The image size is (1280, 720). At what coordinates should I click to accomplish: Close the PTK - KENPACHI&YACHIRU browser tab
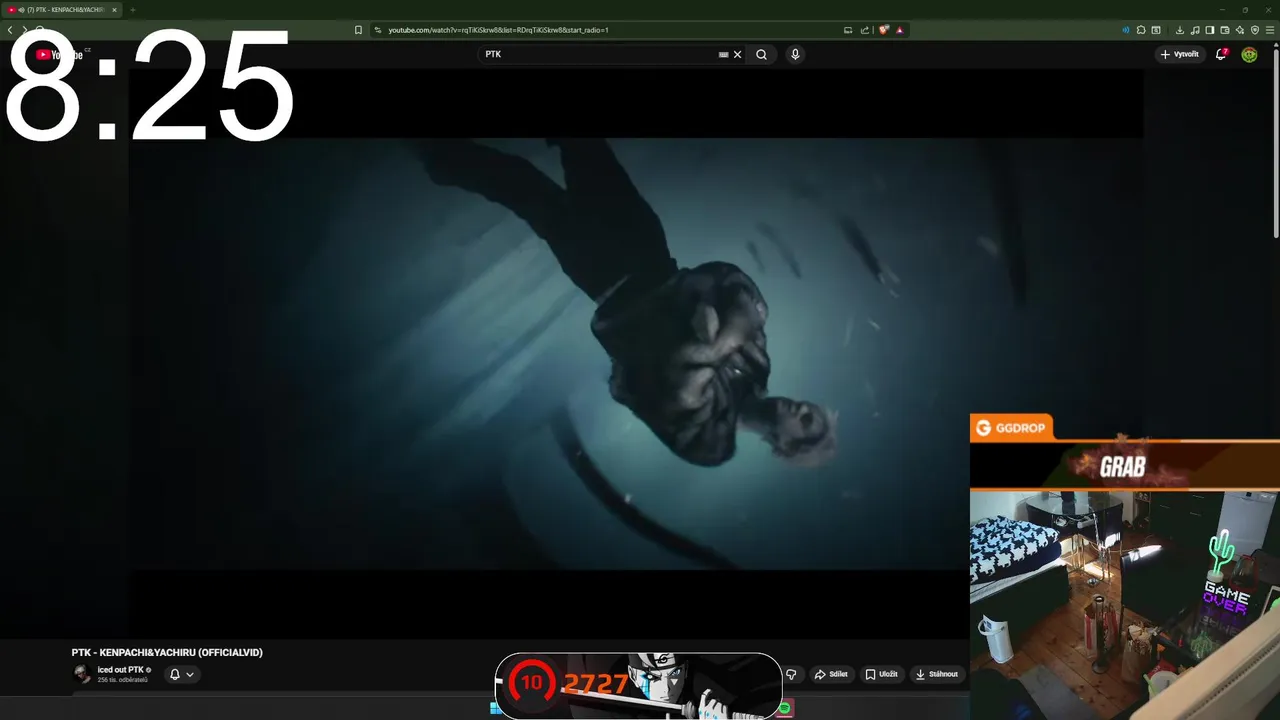pos(114,10)
